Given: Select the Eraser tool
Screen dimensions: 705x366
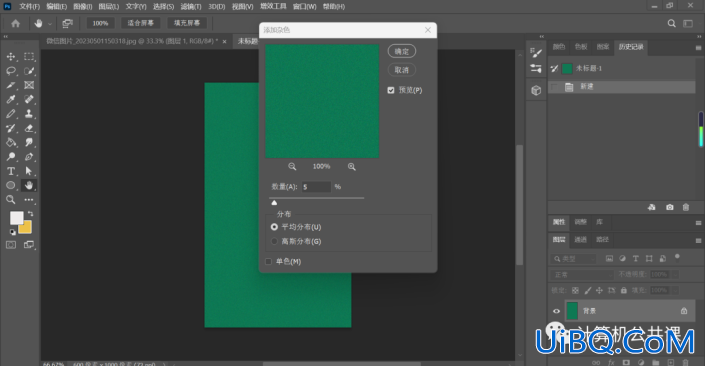Looking at the screenshot, I should (29, 128).
